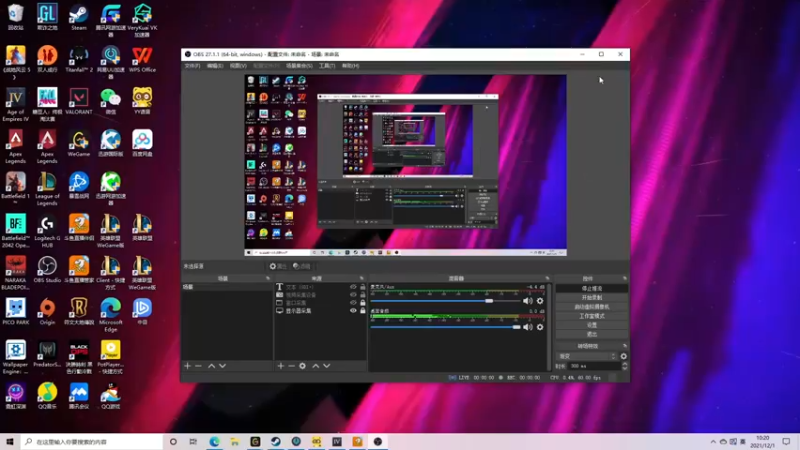
Task: Open the 场景集合(S) menu
Action: pos(299,66)
